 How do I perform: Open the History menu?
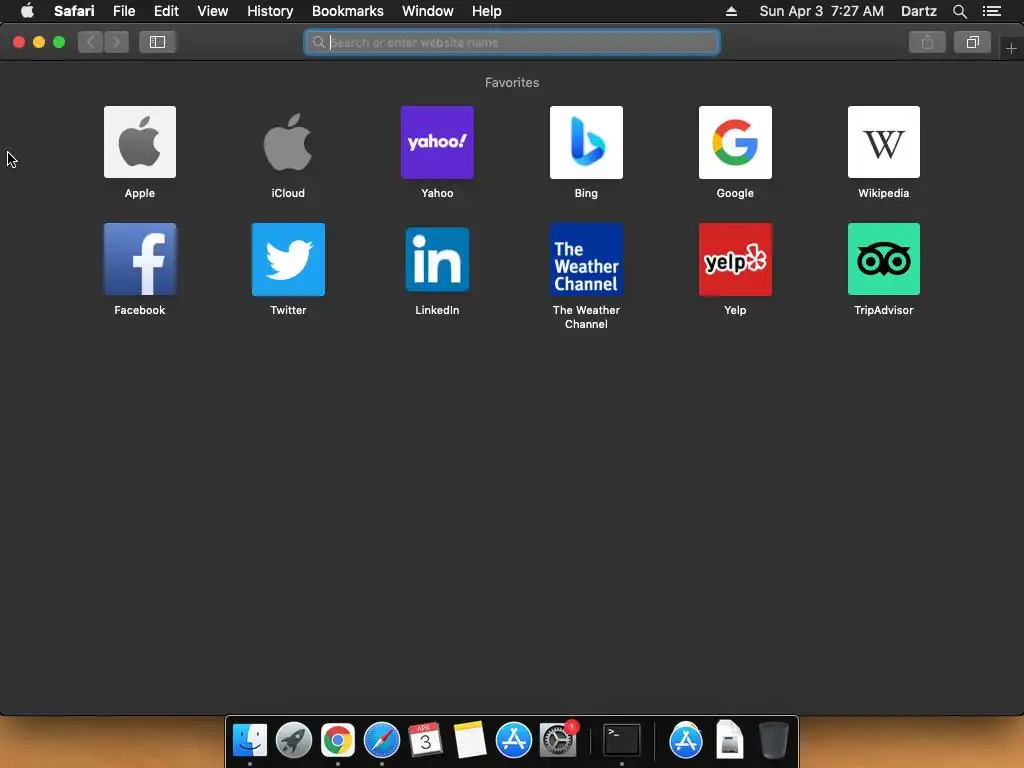(270, 11)
